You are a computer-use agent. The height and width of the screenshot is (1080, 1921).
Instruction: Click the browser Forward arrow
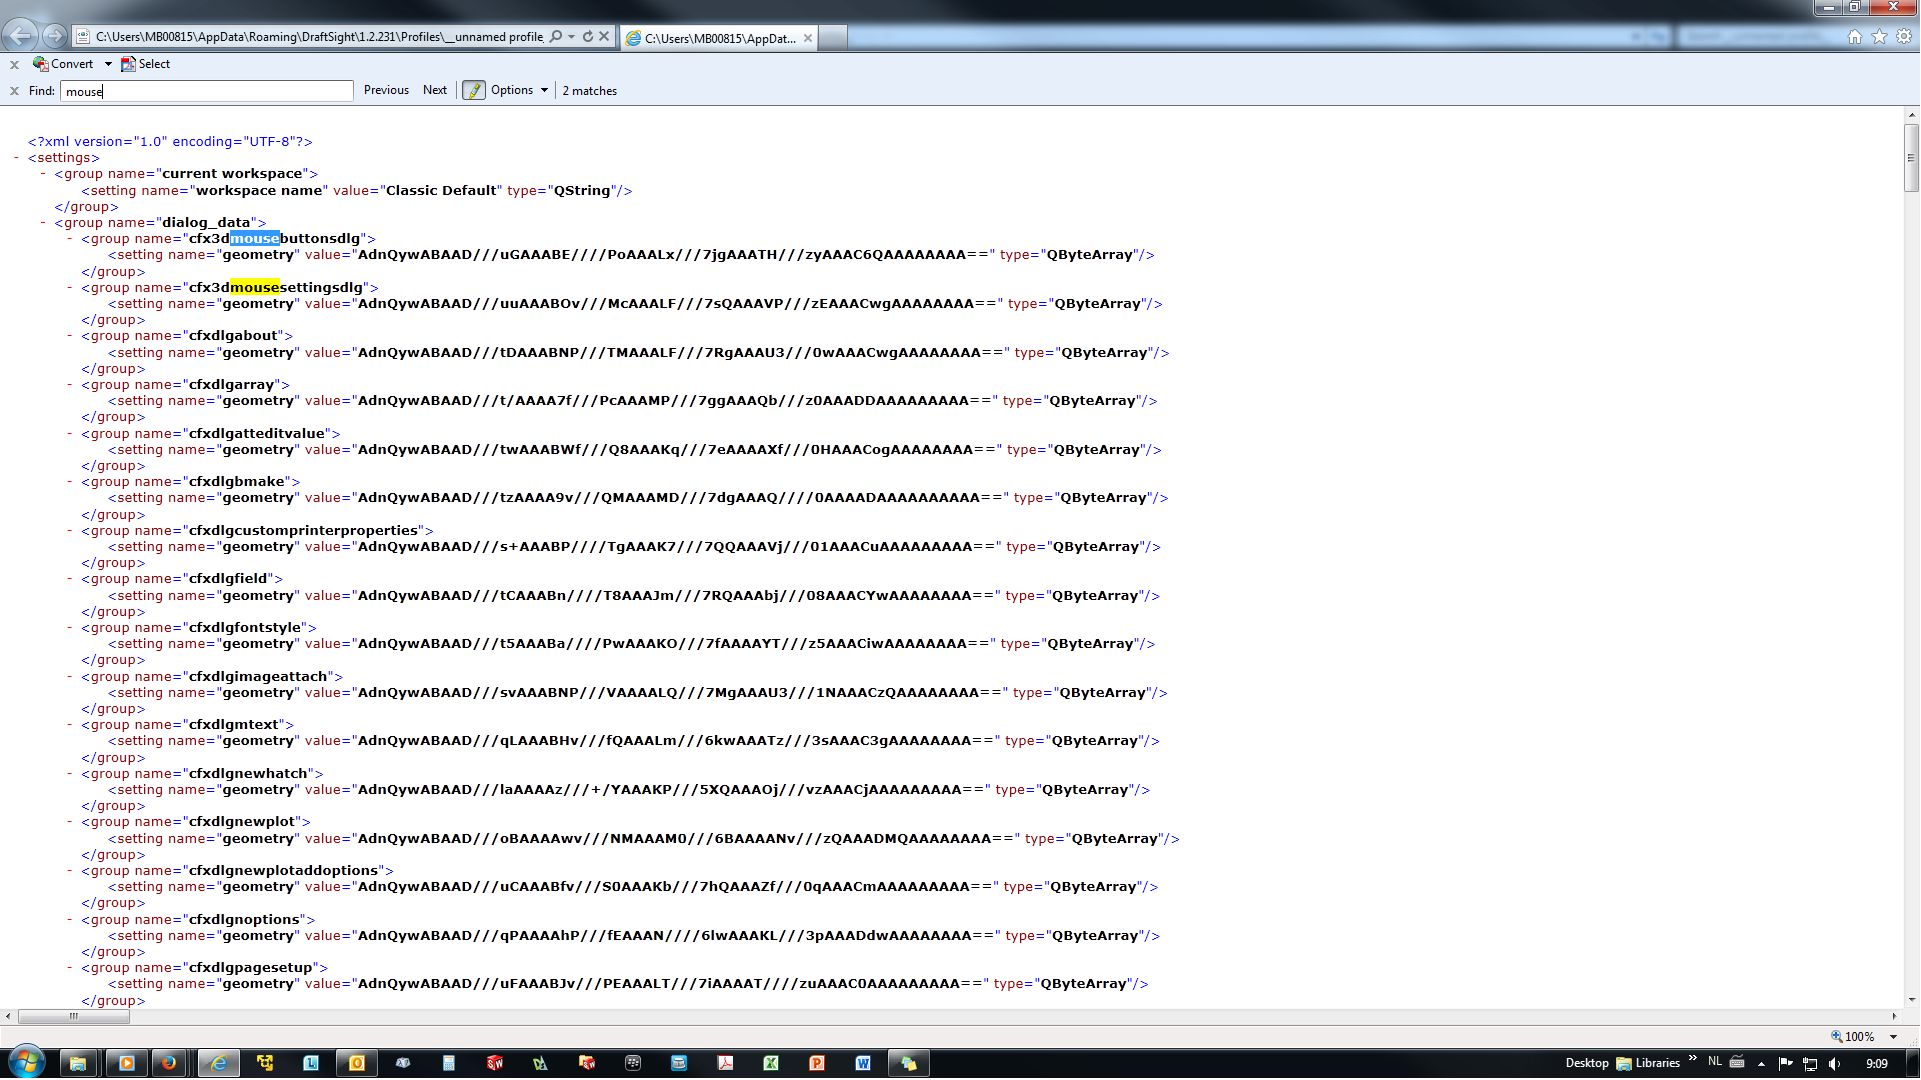coord(55,36)
